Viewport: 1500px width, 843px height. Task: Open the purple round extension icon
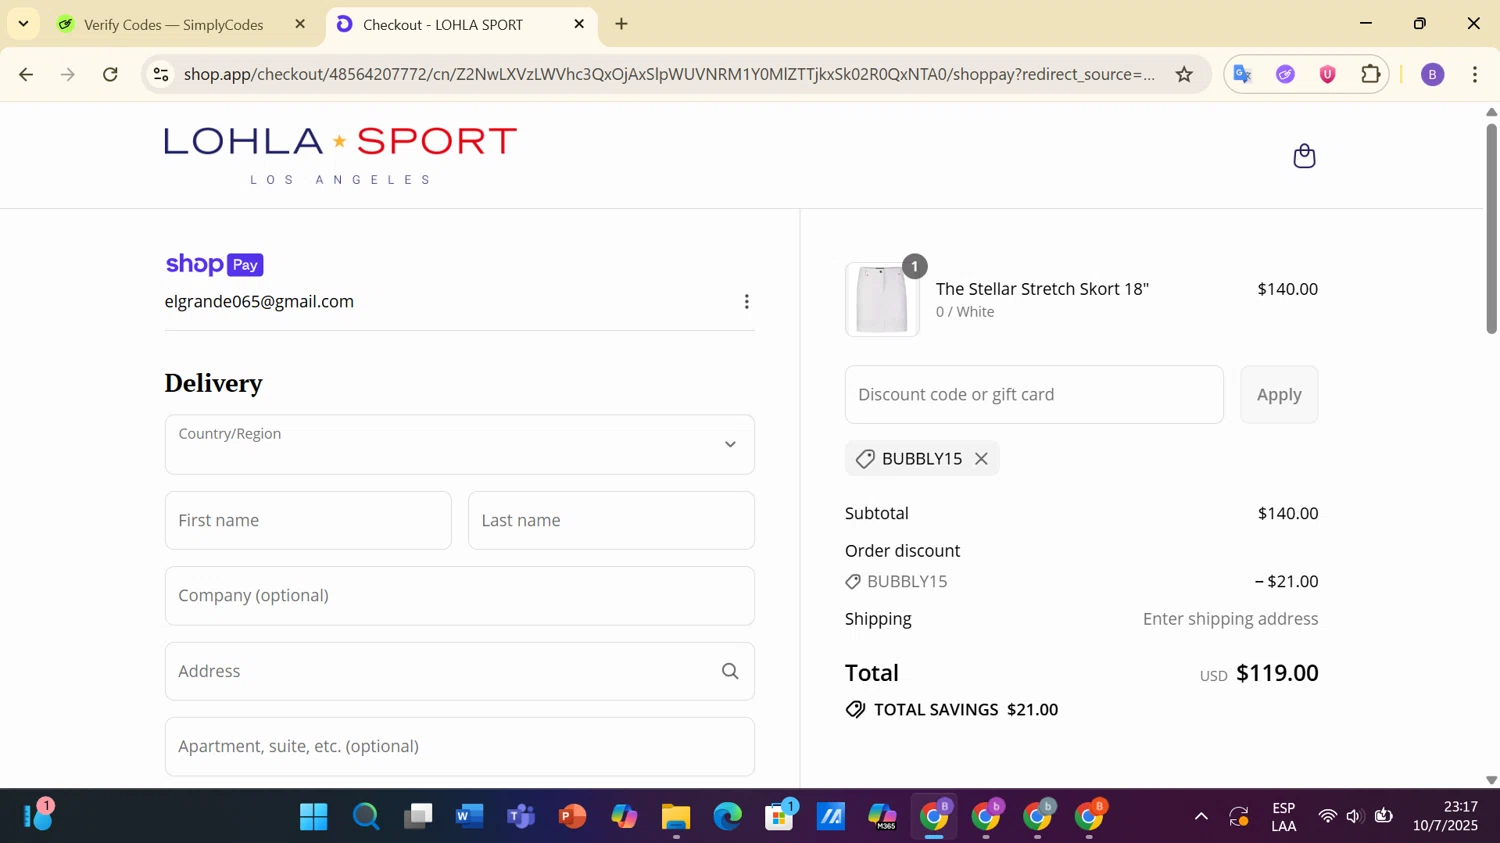(x=1286, y=75)
